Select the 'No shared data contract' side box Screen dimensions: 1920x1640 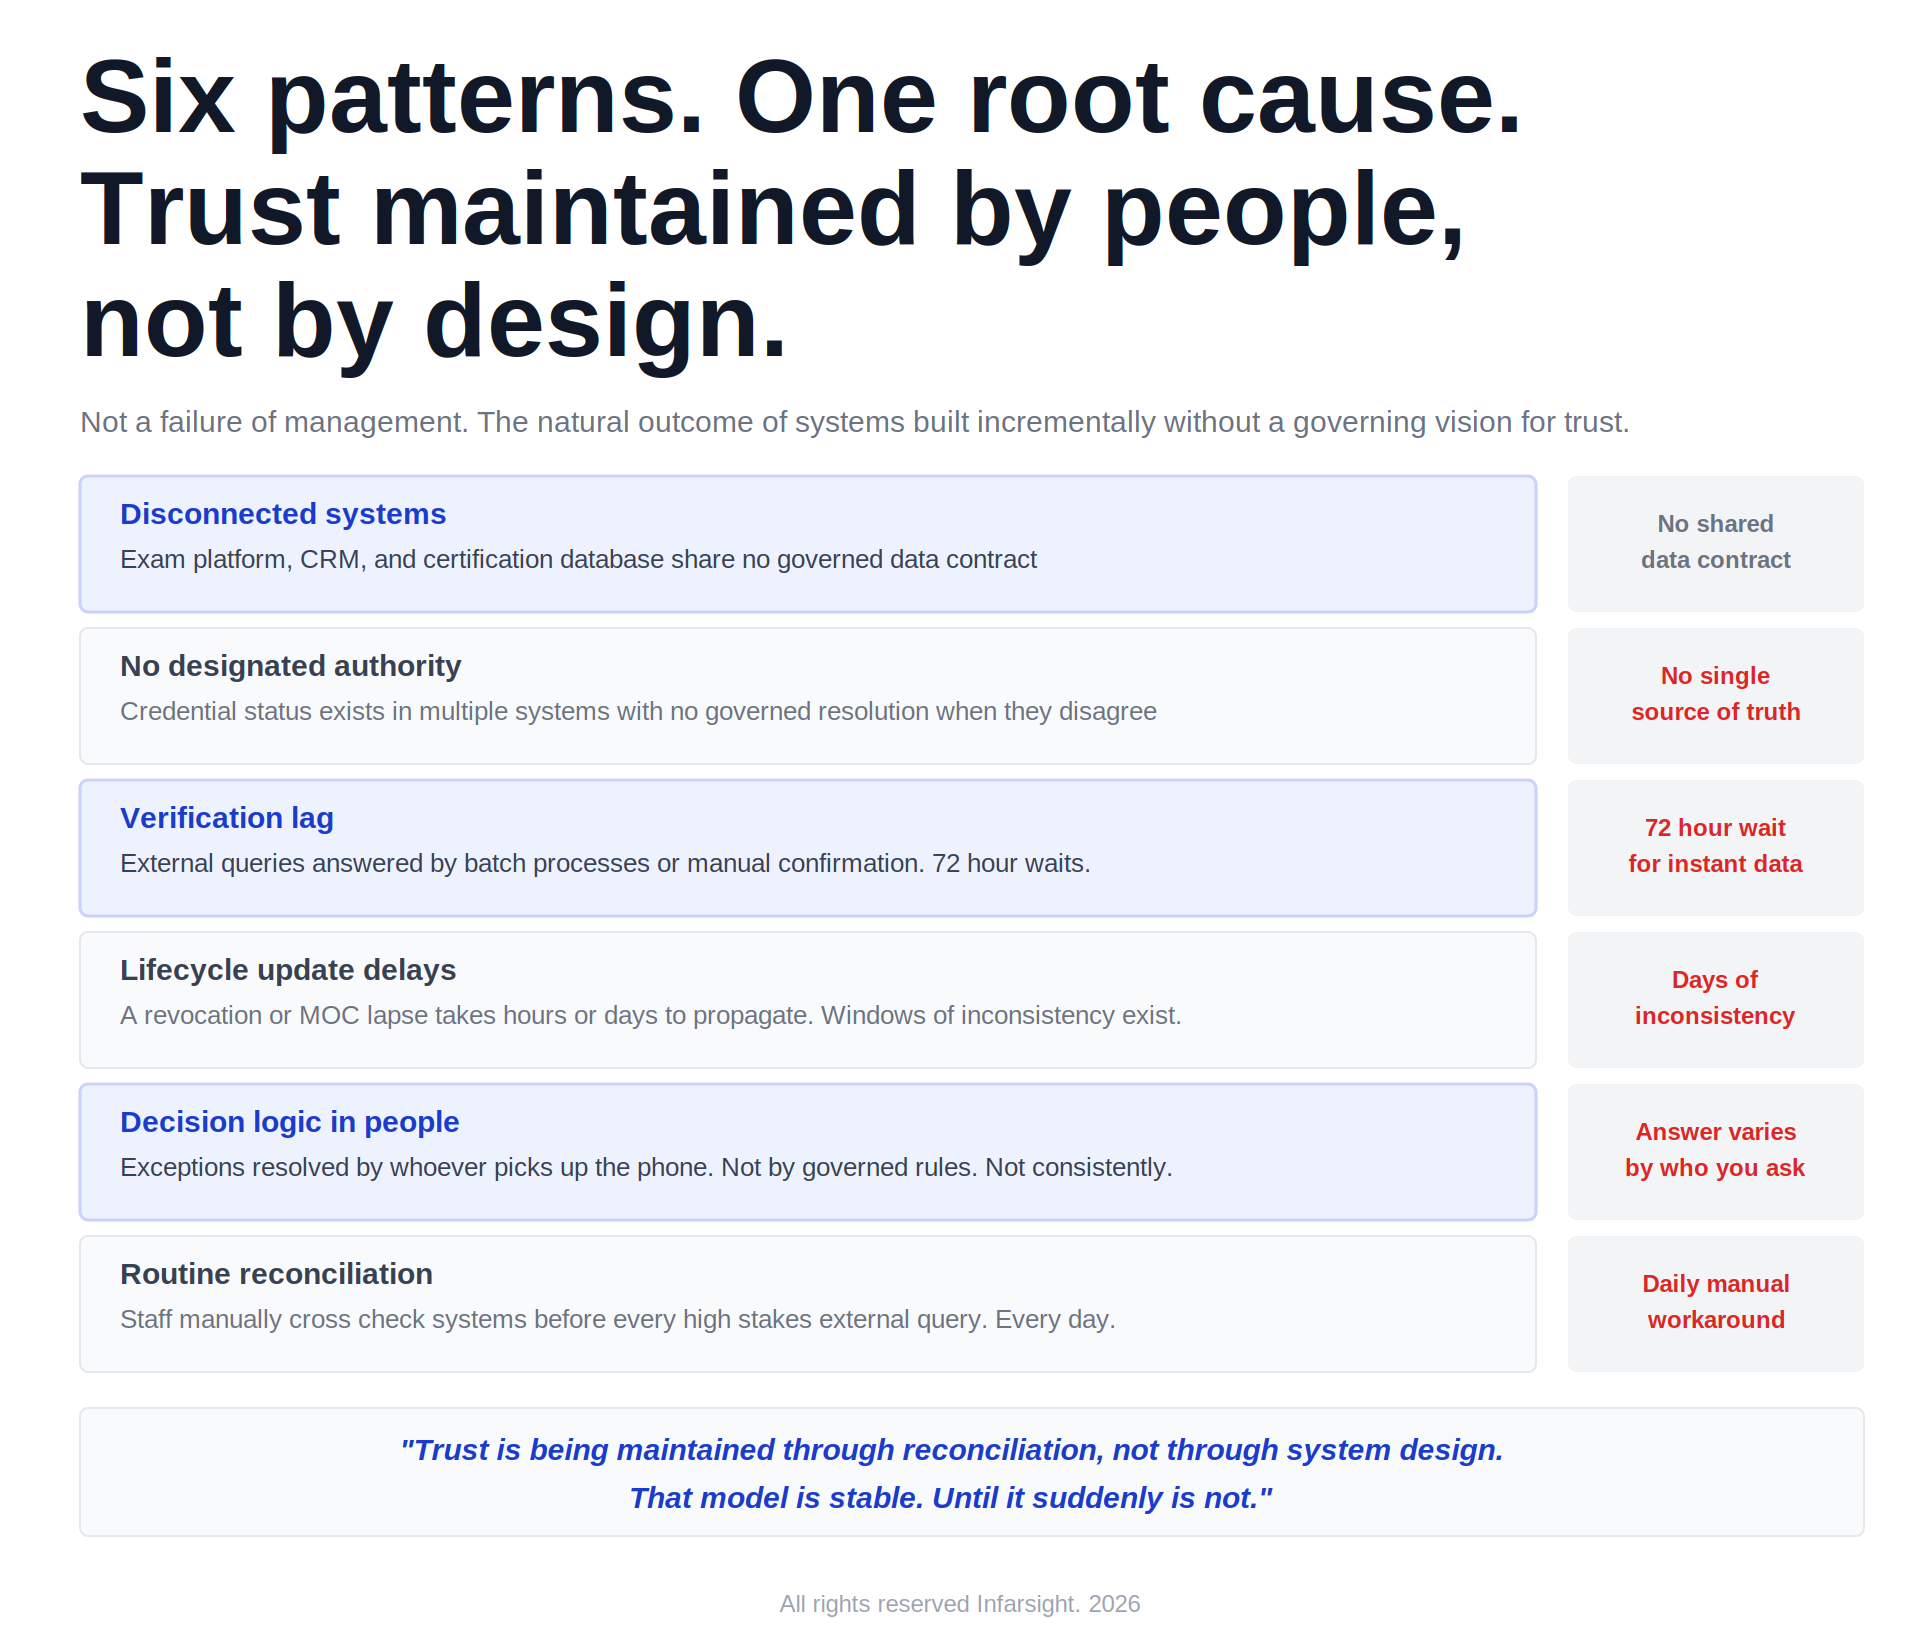[x=1716, y=544]
